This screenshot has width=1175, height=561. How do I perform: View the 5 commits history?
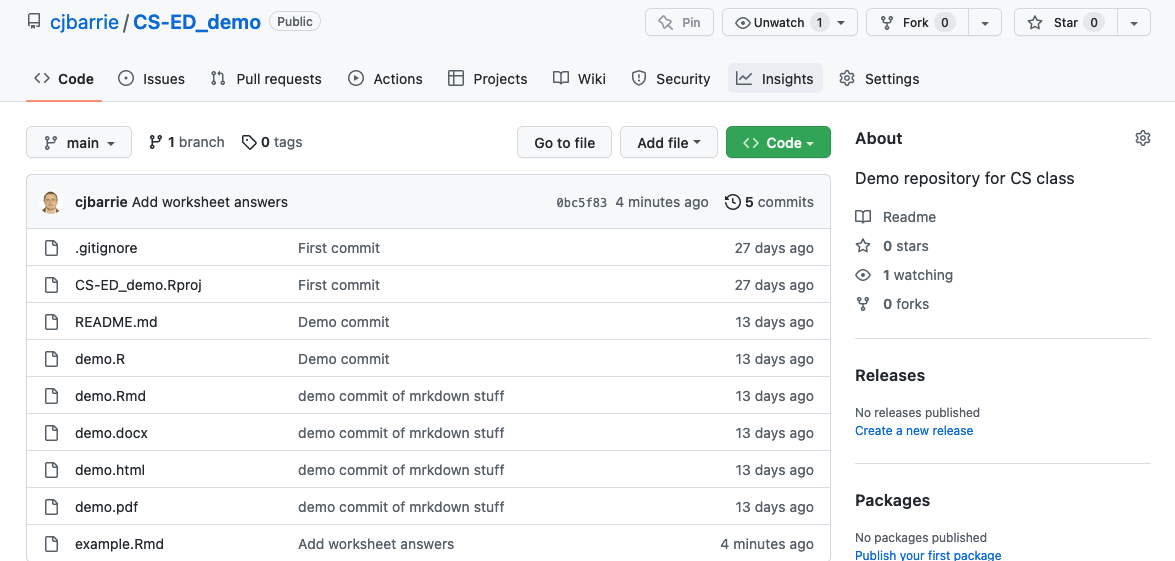(x=769, y=202)
